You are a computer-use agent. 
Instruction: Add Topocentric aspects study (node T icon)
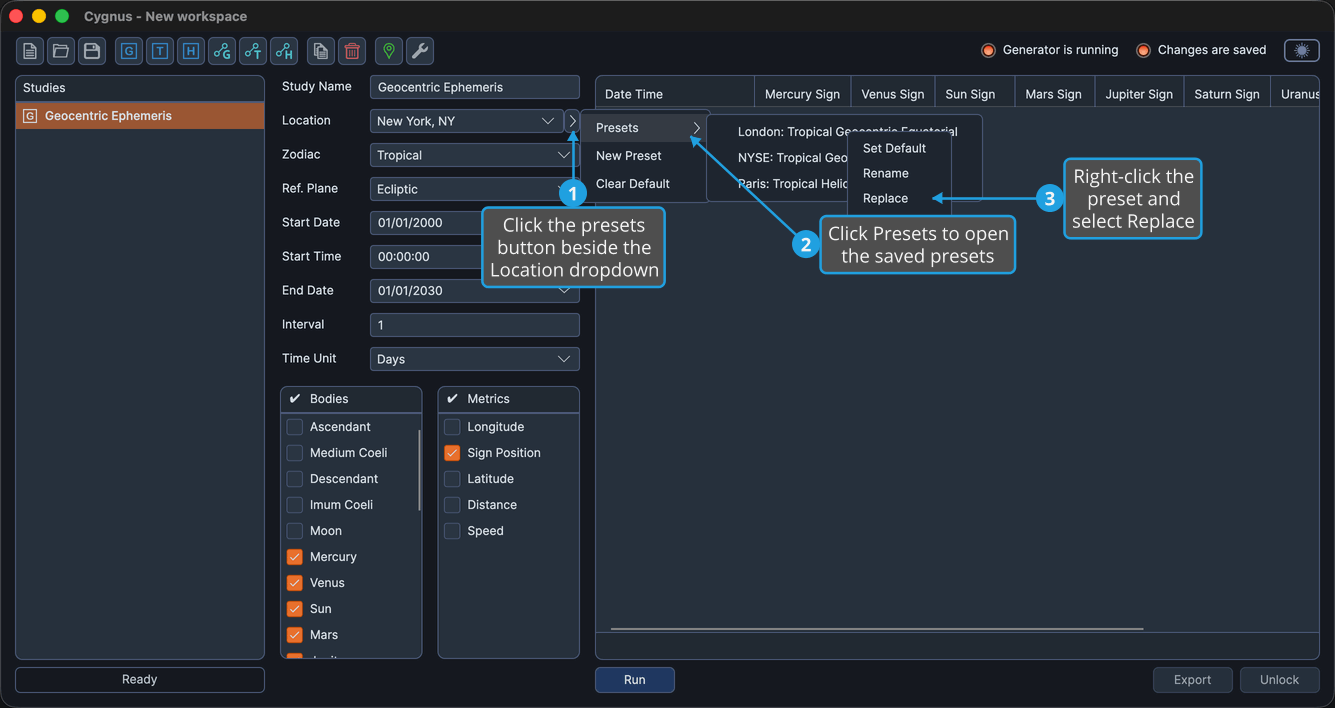pyautogui.click(x=253, y=51)
